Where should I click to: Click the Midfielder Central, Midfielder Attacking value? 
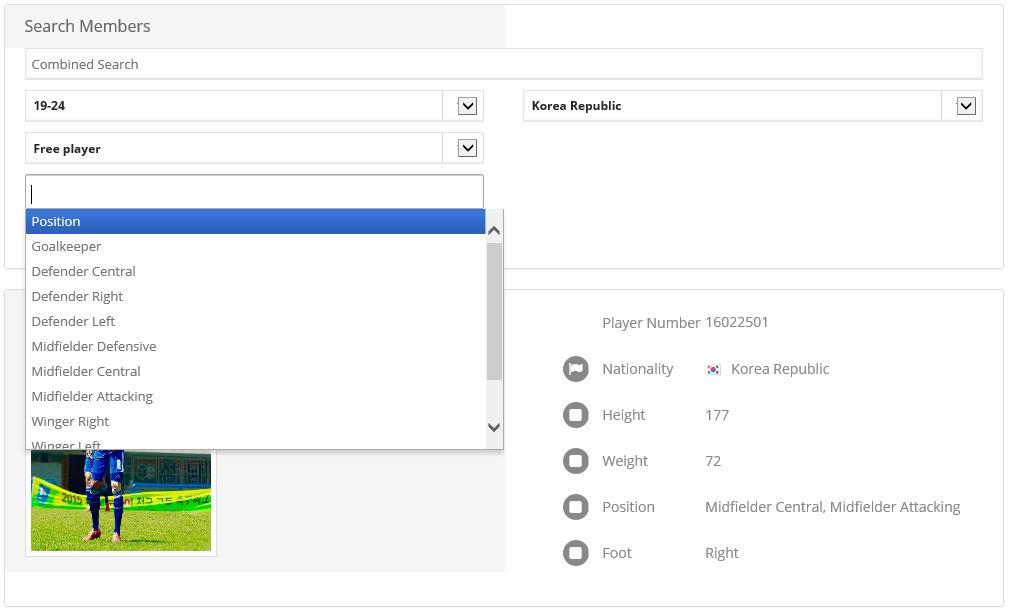pyautogui.click(x=833, y=507)
